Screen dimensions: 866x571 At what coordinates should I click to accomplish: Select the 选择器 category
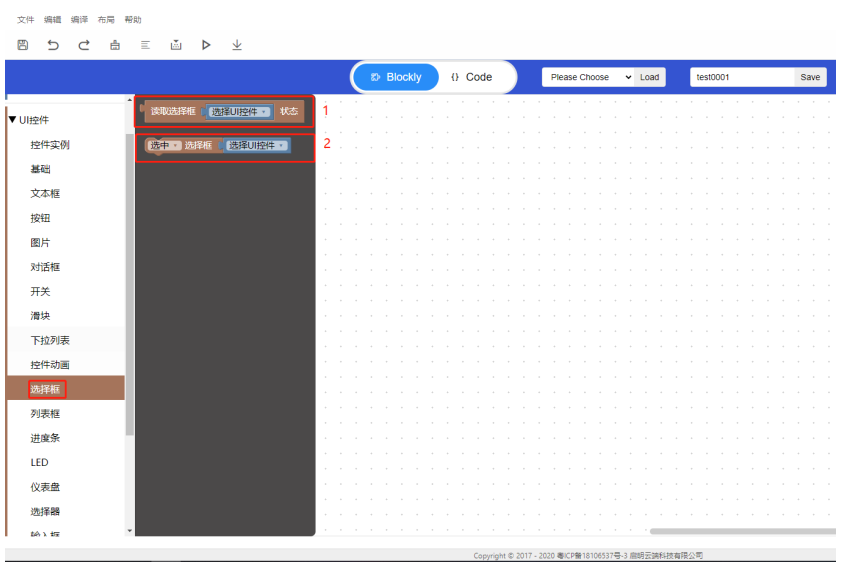45,511
